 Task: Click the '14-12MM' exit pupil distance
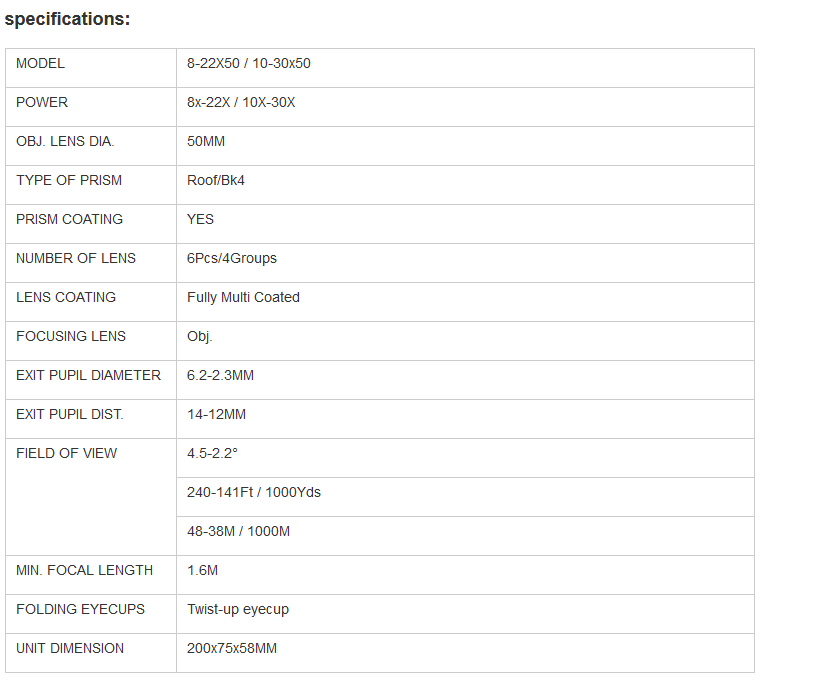216,415
